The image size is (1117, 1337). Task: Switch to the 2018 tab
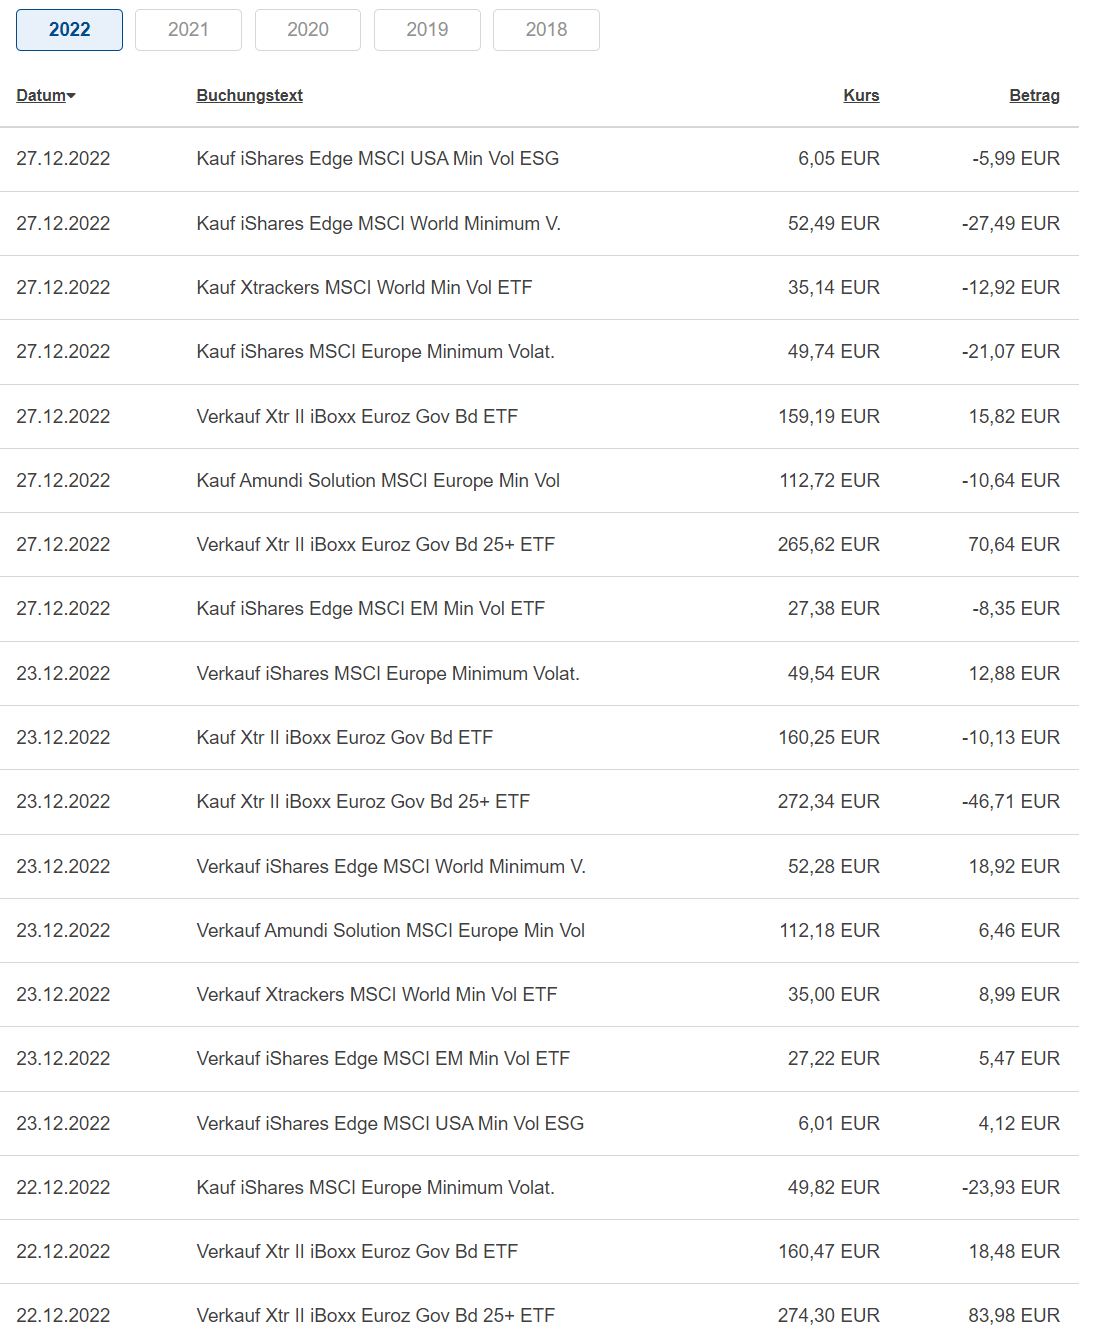point(546,30)
